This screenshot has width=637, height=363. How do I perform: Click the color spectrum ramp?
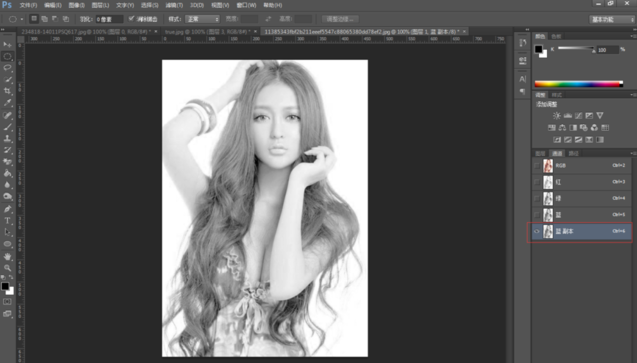578,84
